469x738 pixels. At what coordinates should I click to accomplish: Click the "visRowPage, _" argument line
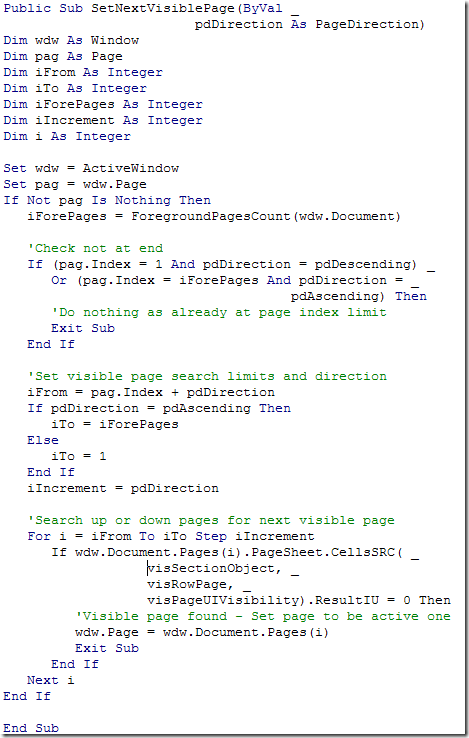click(x=199, y=585)
